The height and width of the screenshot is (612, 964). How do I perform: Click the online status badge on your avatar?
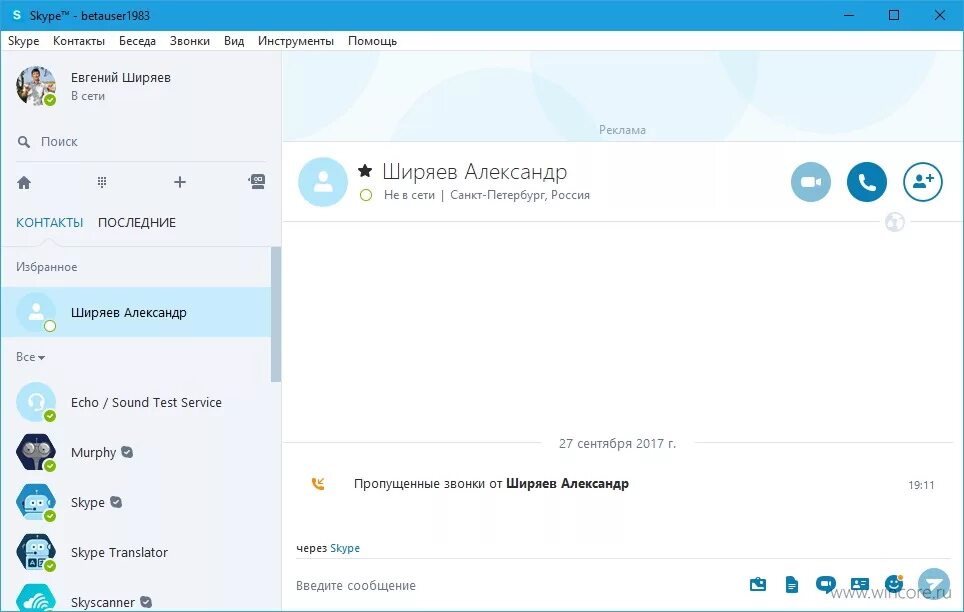tap(50, 100)
